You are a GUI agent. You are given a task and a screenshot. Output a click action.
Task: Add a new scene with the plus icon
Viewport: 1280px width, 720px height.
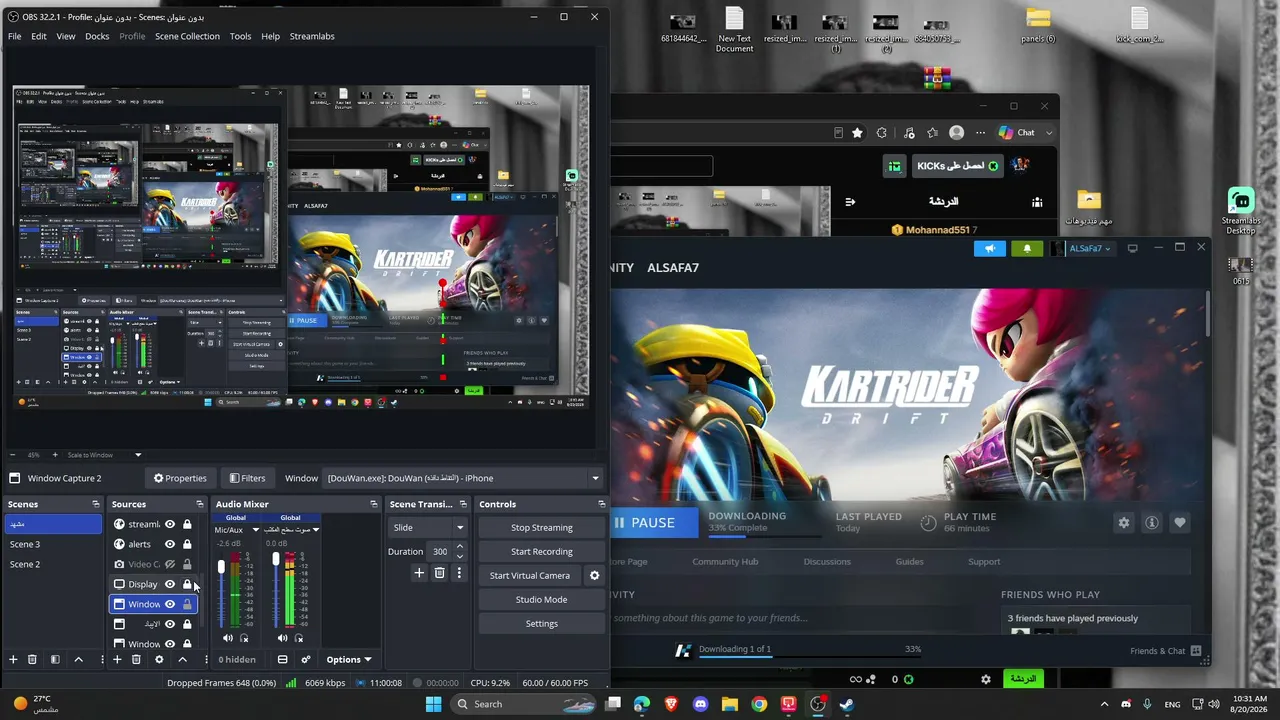(13, 659)
